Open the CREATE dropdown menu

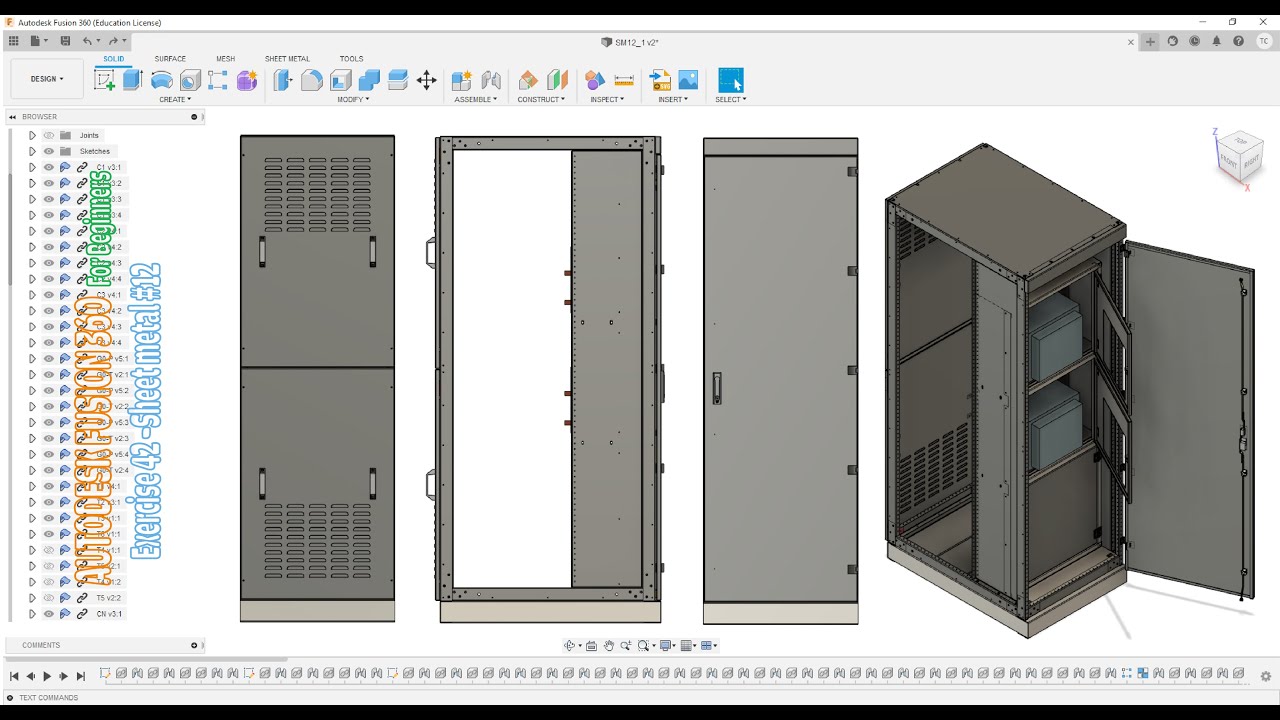tap(175, 99)
